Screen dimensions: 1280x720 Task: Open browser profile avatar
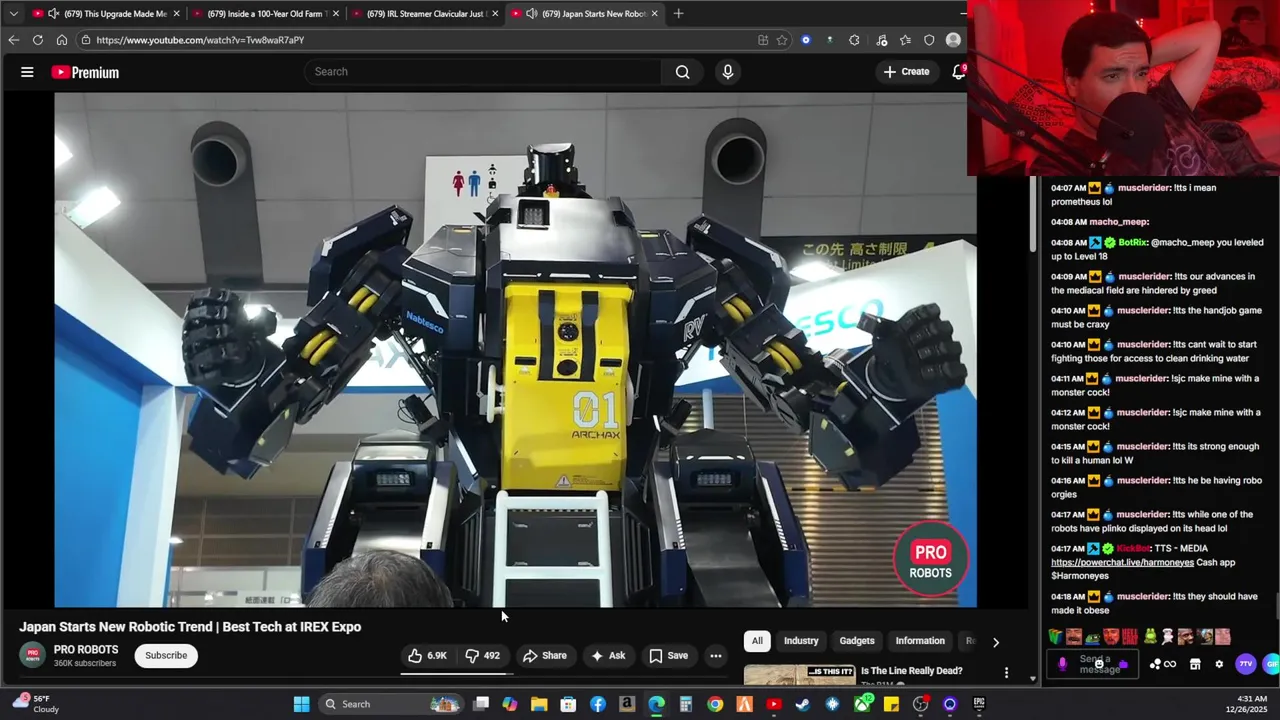coord(953,40)
